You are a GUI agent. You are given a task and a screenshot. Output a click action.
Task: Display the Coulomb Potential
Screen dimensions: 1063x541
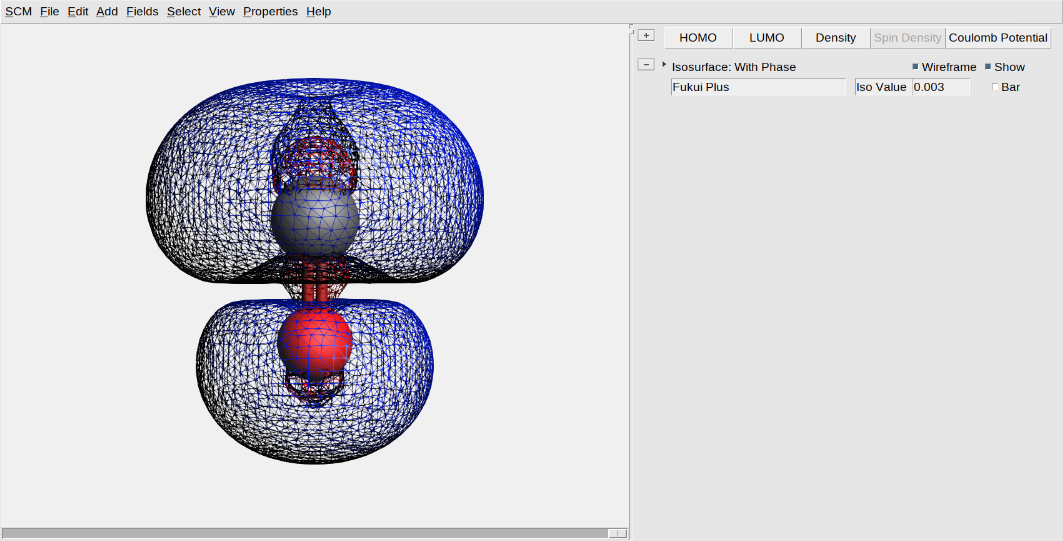(x=998, y=38)
